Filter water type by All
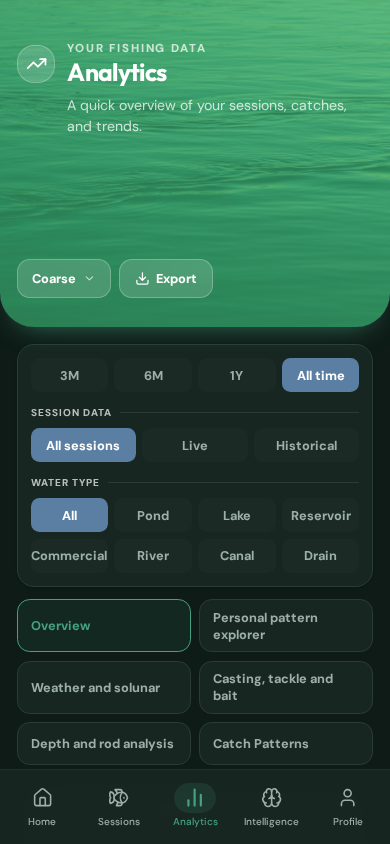The width and height of the screenshot is (390, 844). pos(69,515)
